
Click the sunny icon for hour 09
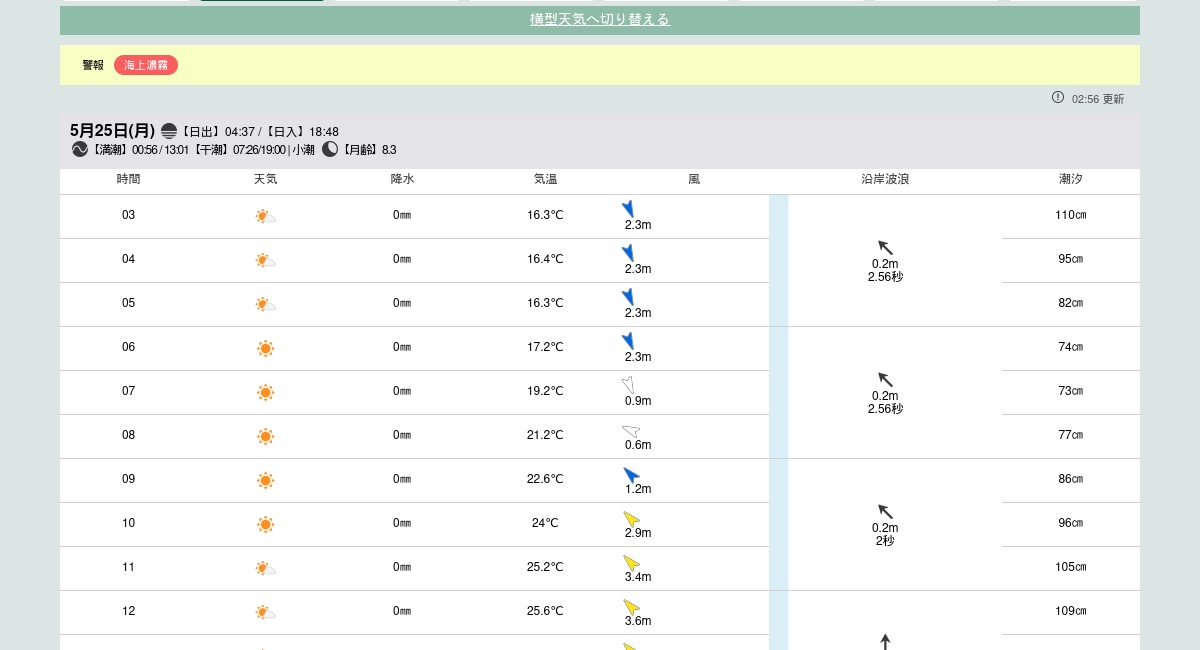tap(265, 480)
